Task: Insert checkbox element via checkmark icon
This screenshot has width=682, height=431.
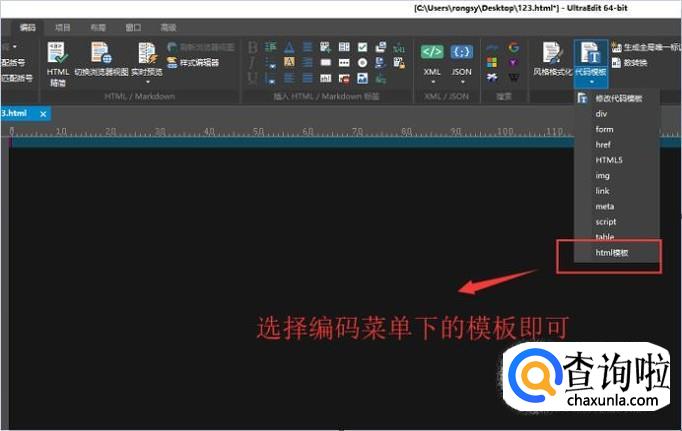Action: 362,47
